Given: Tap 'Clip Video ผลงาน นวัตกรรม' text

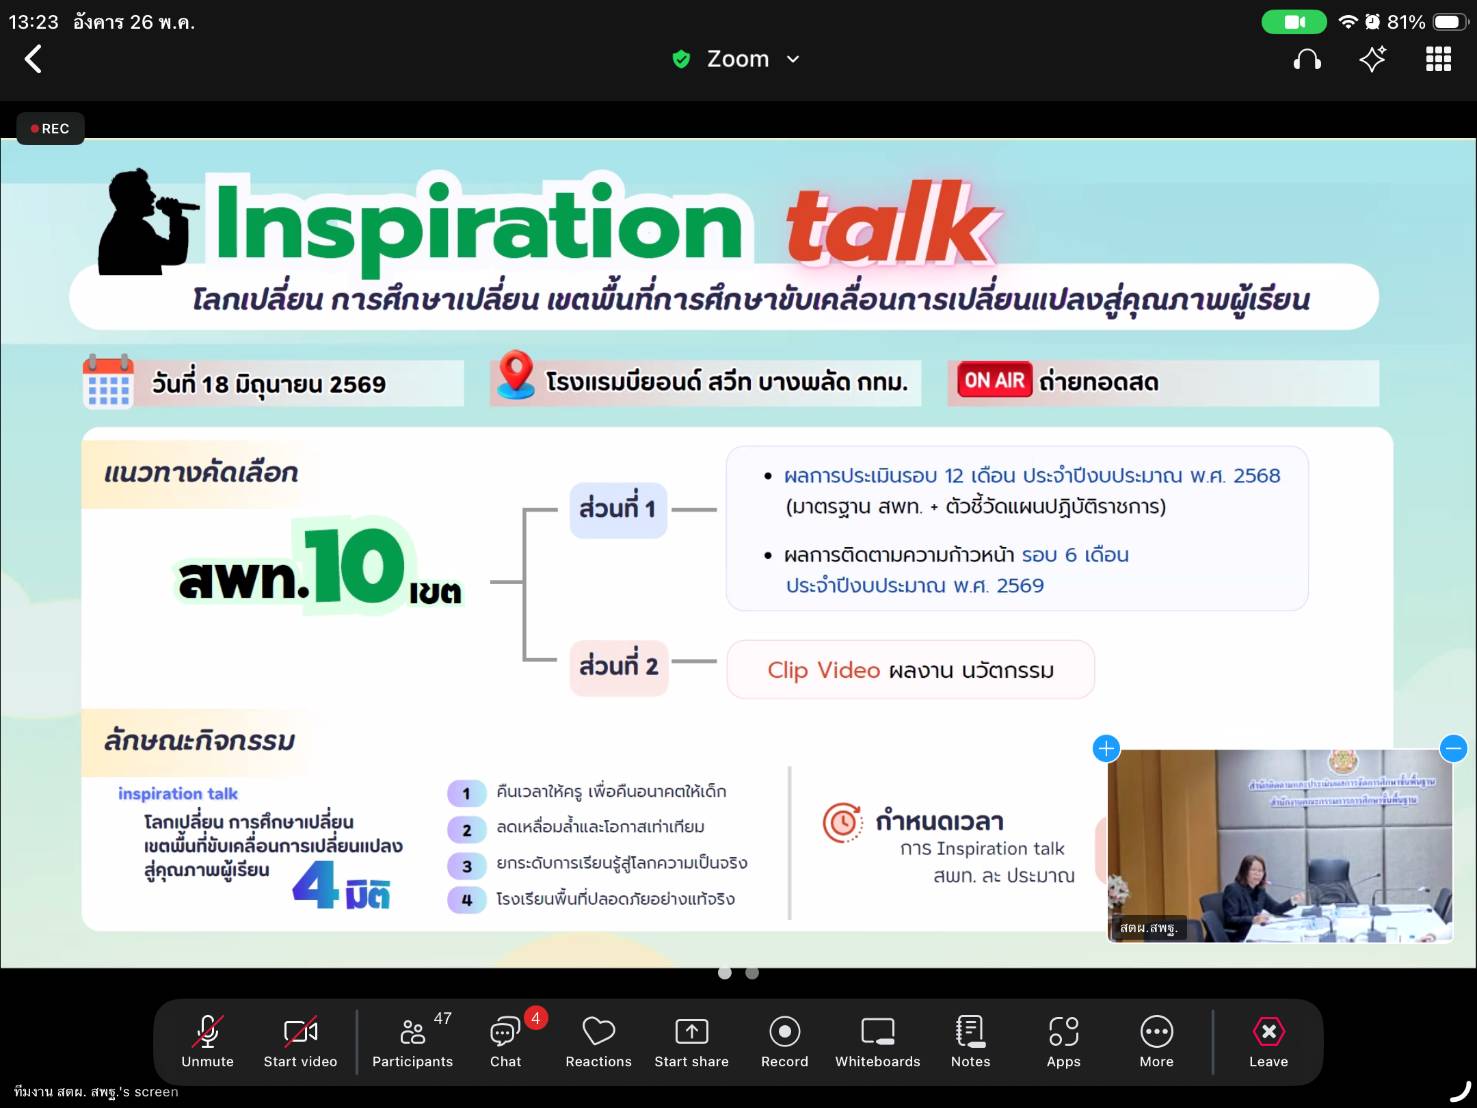Looking at the screenshot, I should point(910,670).
